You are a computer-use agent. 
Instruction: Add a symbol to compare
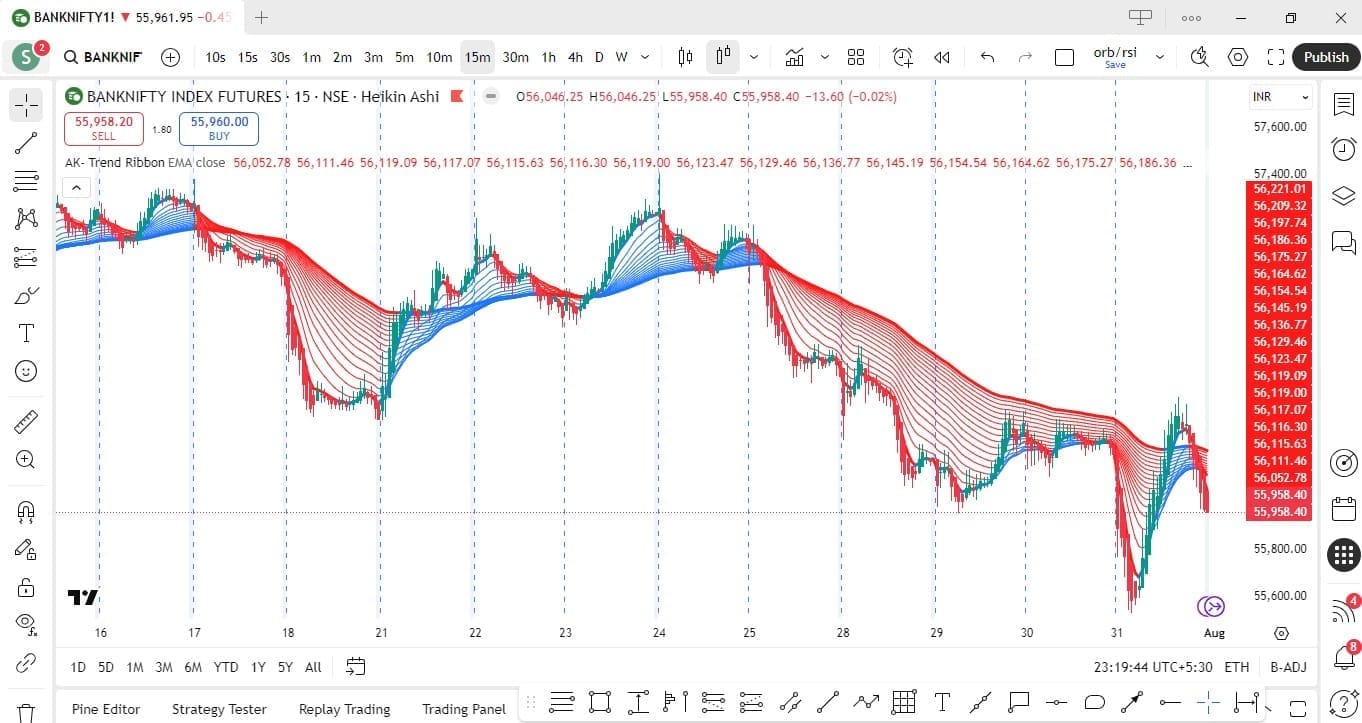(170, 57)
